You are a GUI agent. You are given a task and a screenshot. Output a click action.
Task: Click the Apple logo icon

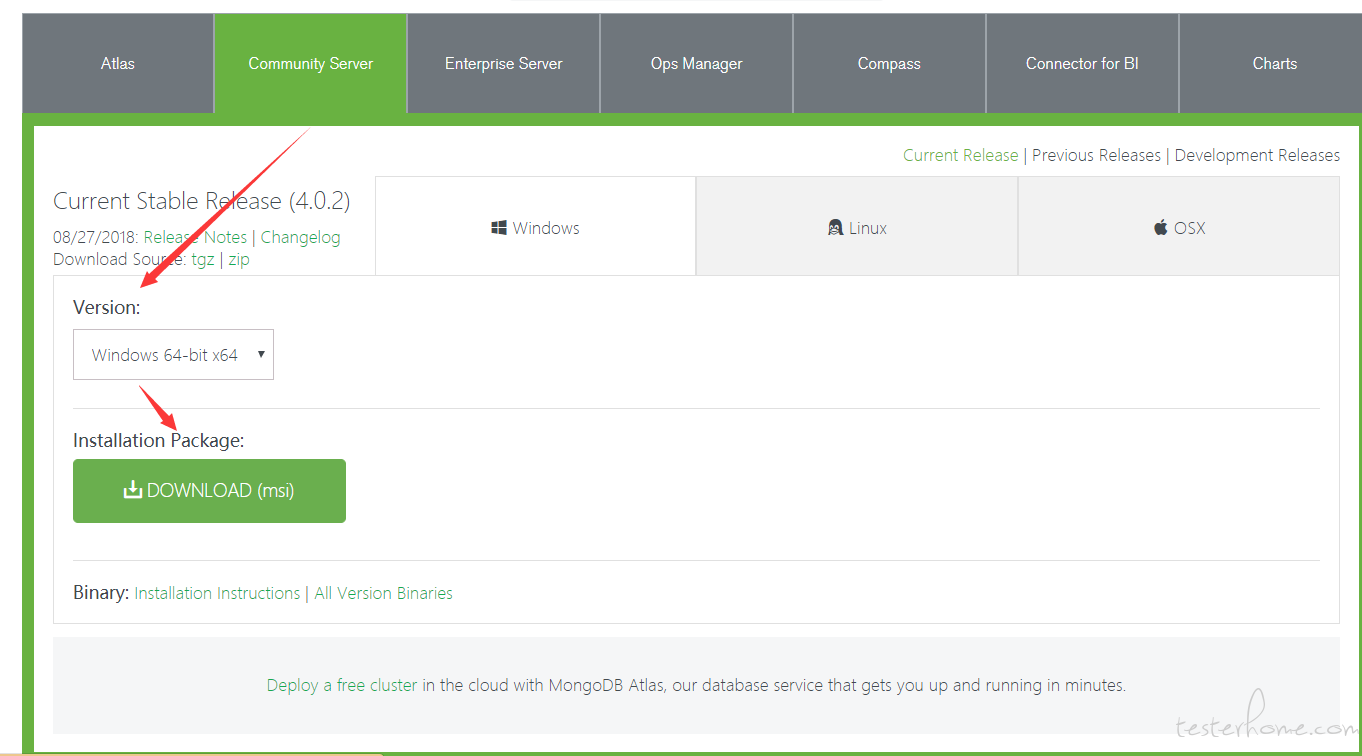(1161, 227)
